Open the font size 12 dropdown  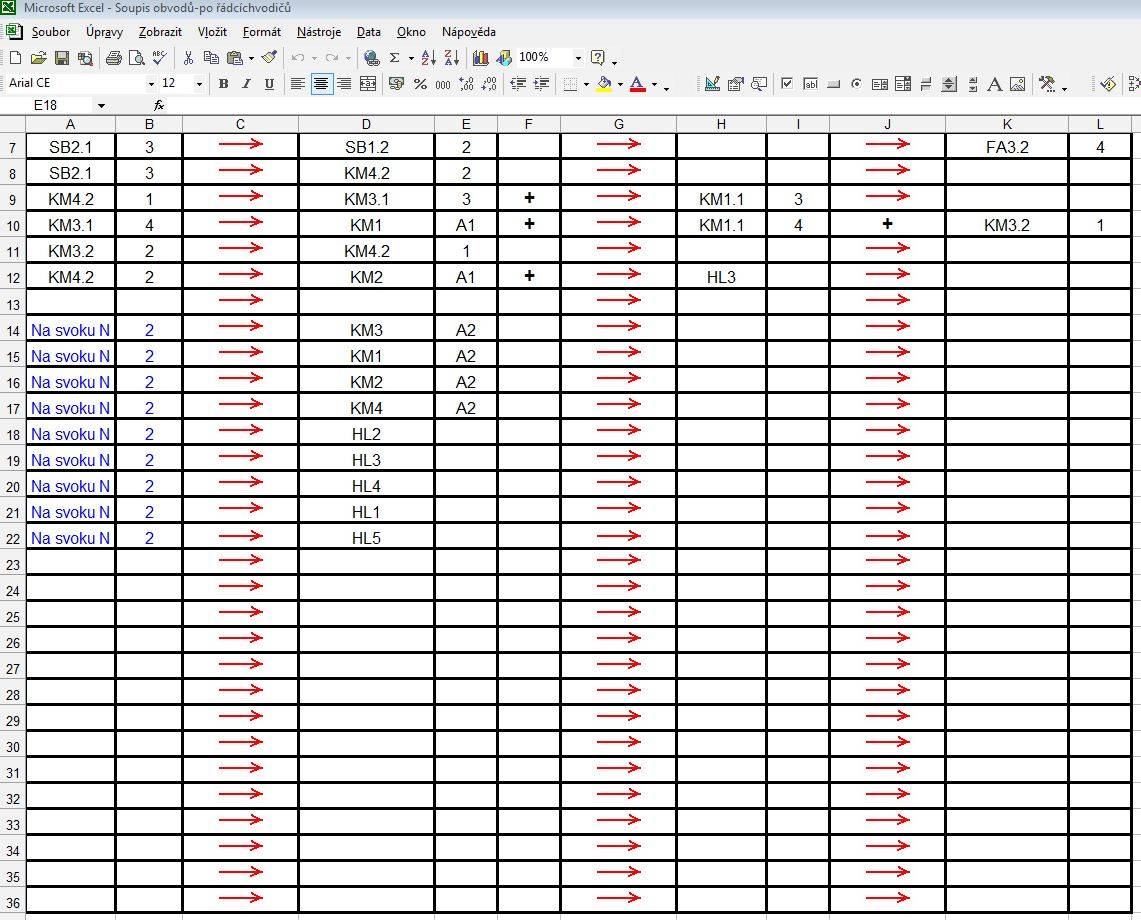(x=199, y=84)
